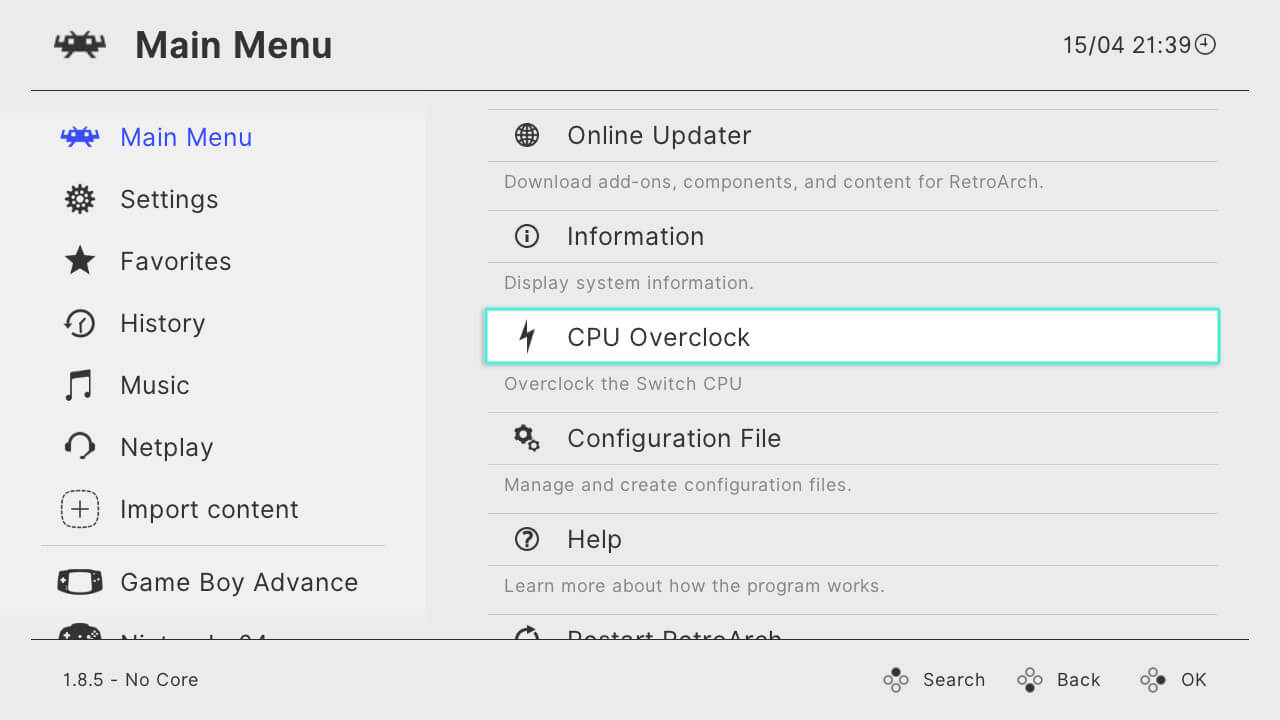Click the Netplay headset icon
Viewport: 1280px width, 720px height.
(80, 447)
